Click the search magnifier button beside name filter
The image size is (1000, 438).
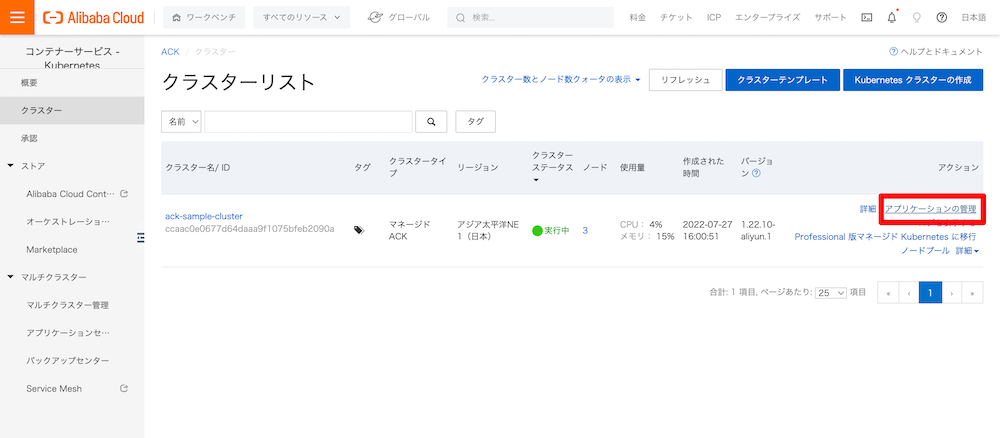tap(431, 121)
